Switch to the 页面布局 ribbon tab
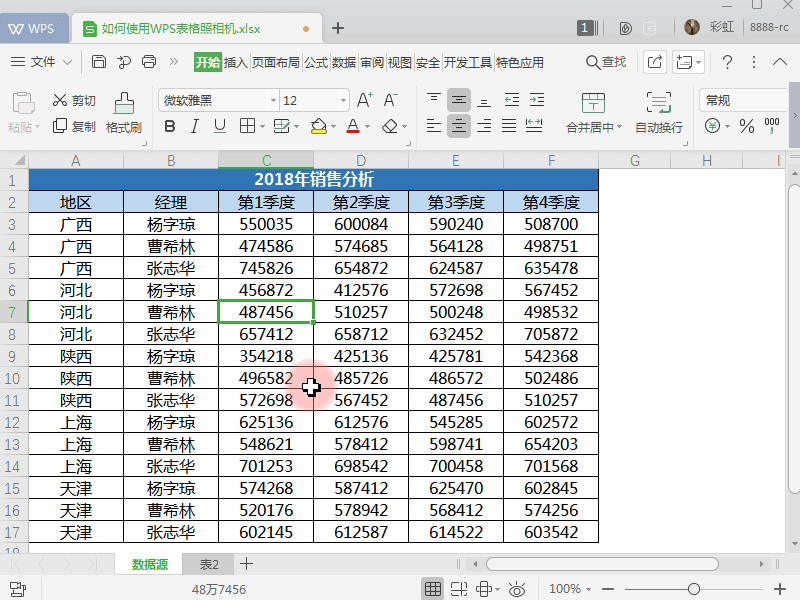This screenshot has height=600, width=800. click(x=276, y=63)
